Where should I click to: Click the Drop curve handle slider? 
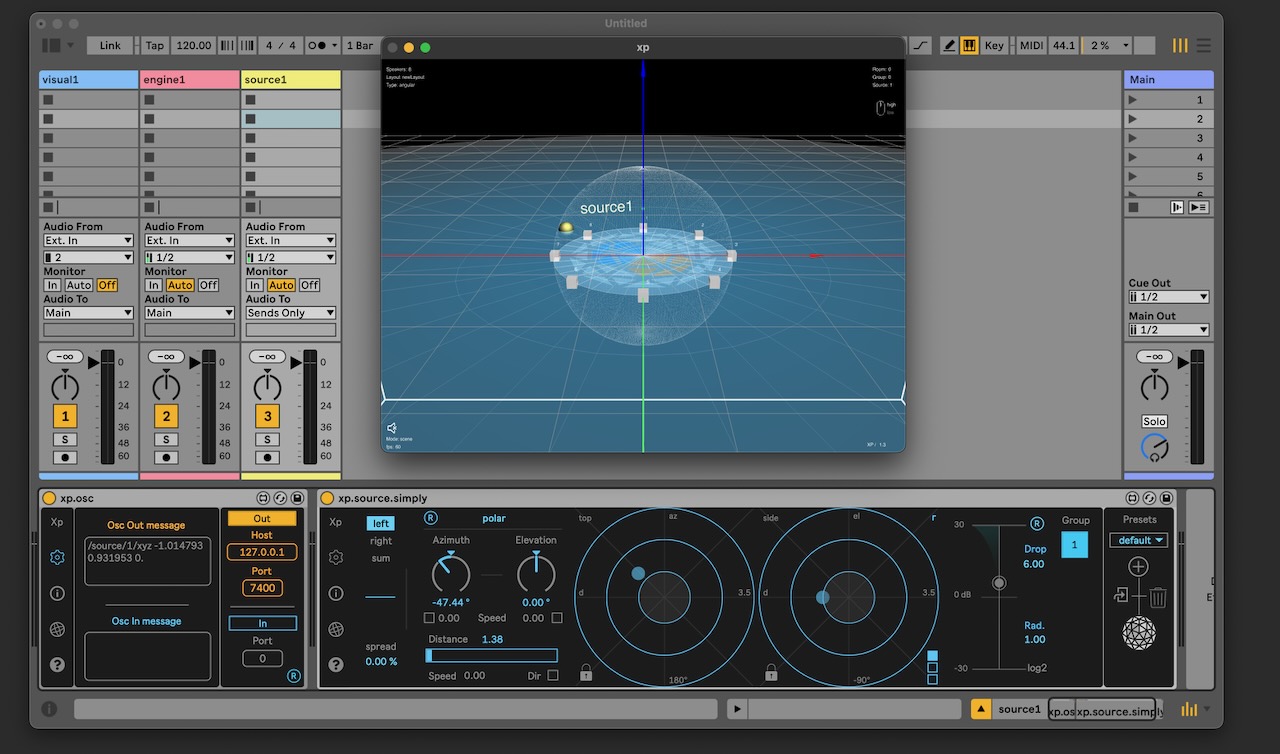point(998,583)
